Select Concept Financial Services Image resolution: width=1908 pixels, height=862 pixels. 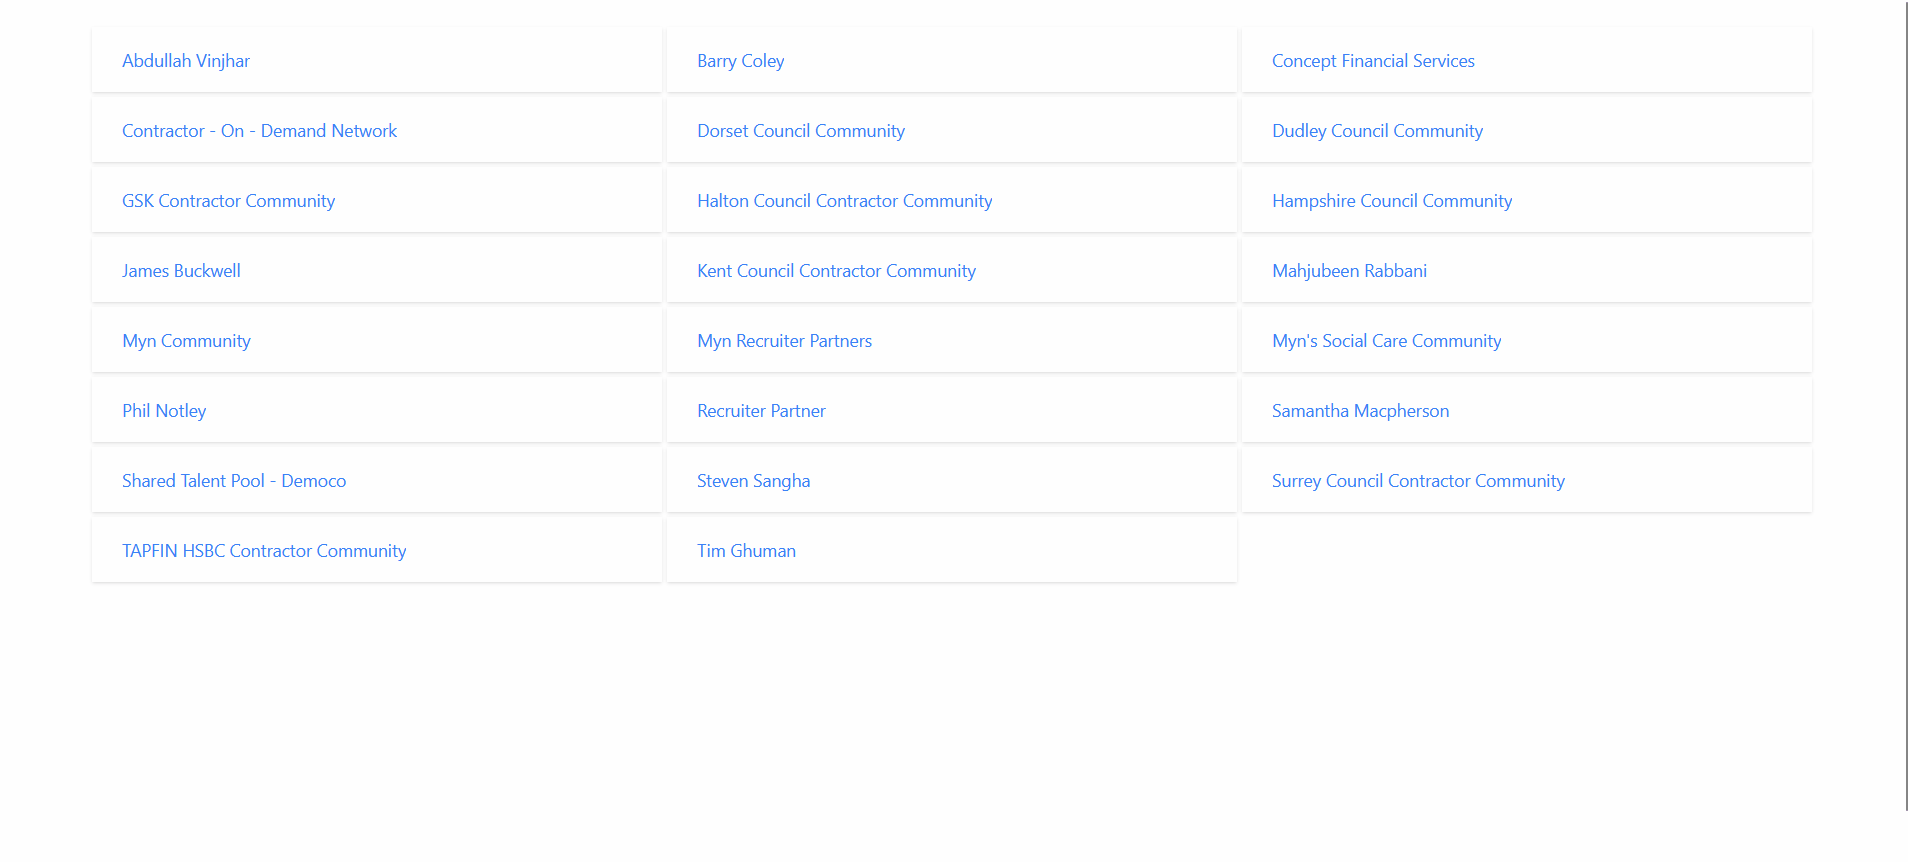(1373, 61)
